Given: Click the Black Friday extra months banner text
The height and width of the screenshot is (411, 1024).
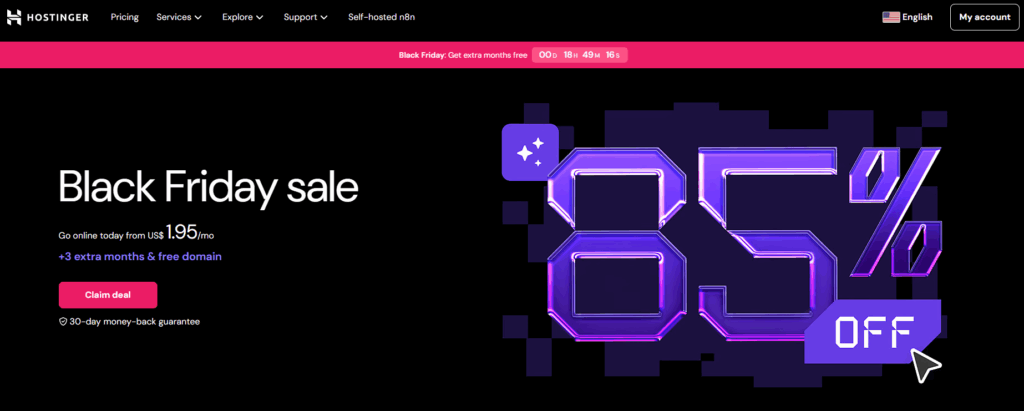Looking at the screenshot, I should pos(461,55).
